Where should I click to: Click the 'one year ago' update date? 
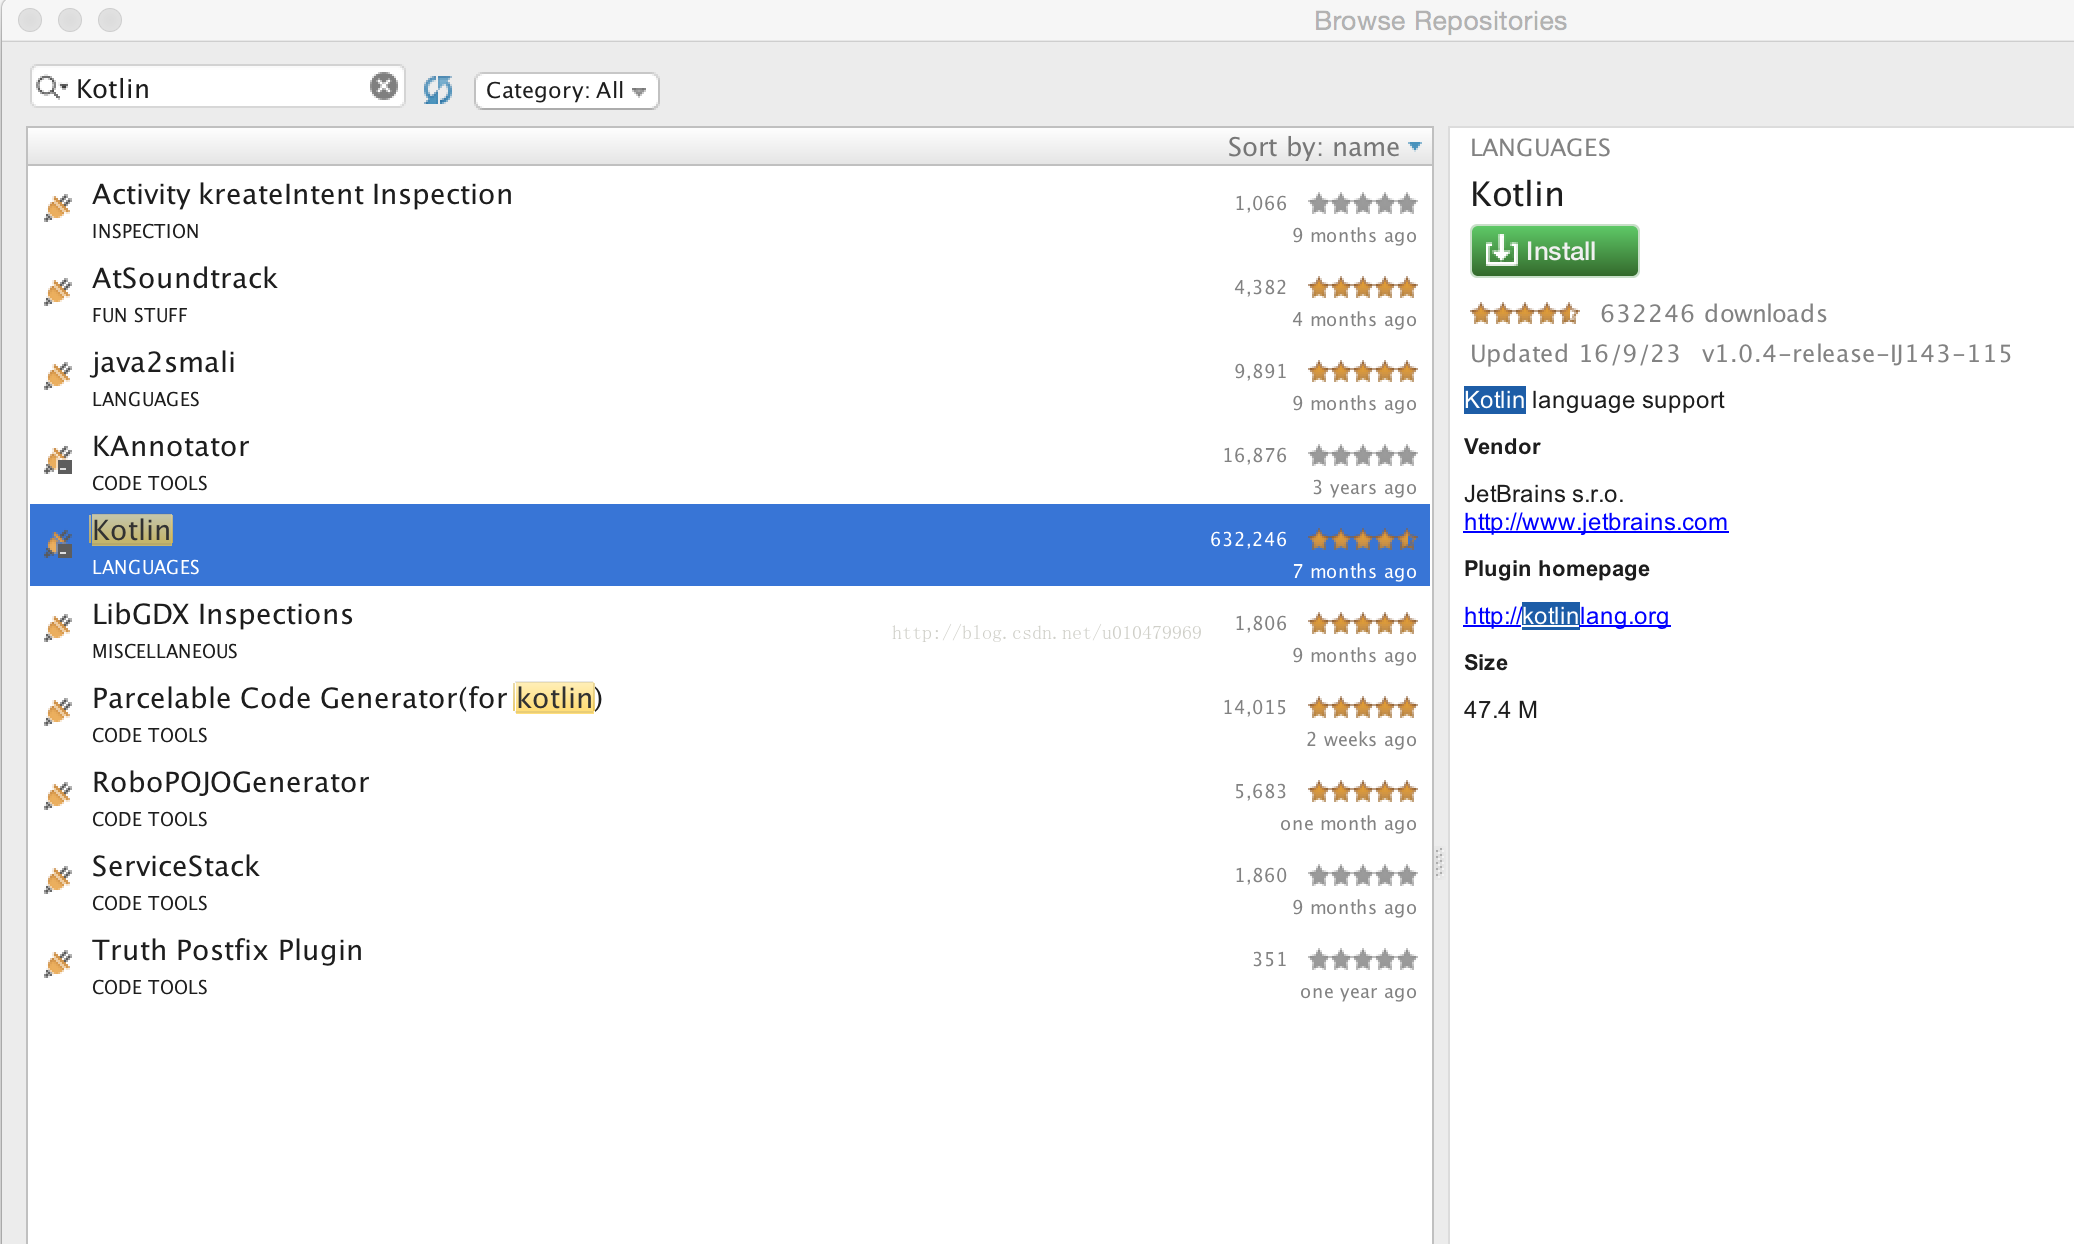(1358, 992)
